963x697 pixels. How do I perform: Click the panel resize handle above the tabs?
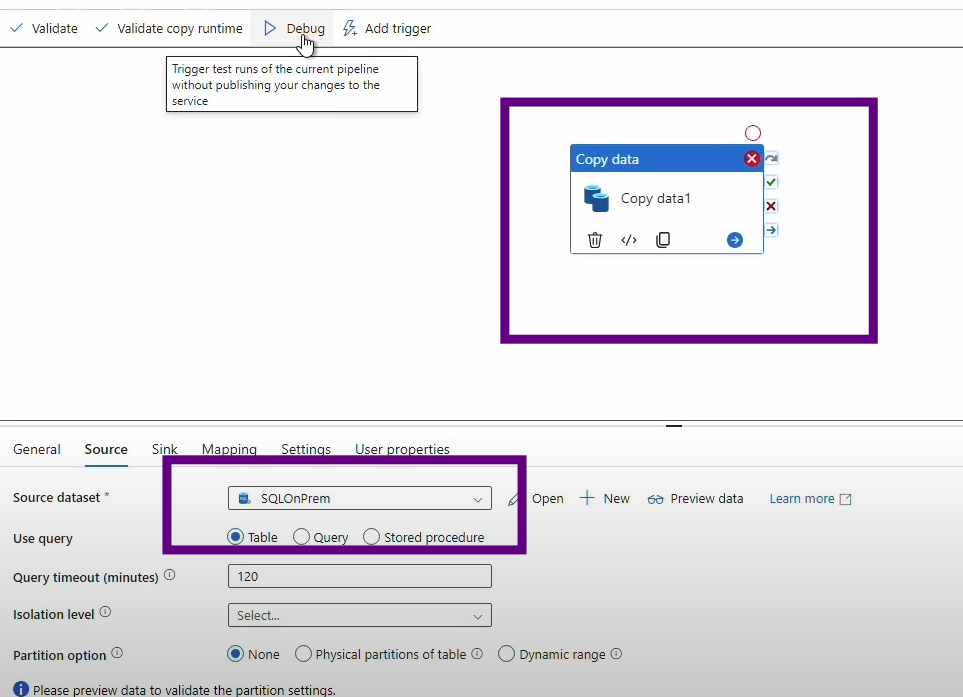tap(674, 426)
